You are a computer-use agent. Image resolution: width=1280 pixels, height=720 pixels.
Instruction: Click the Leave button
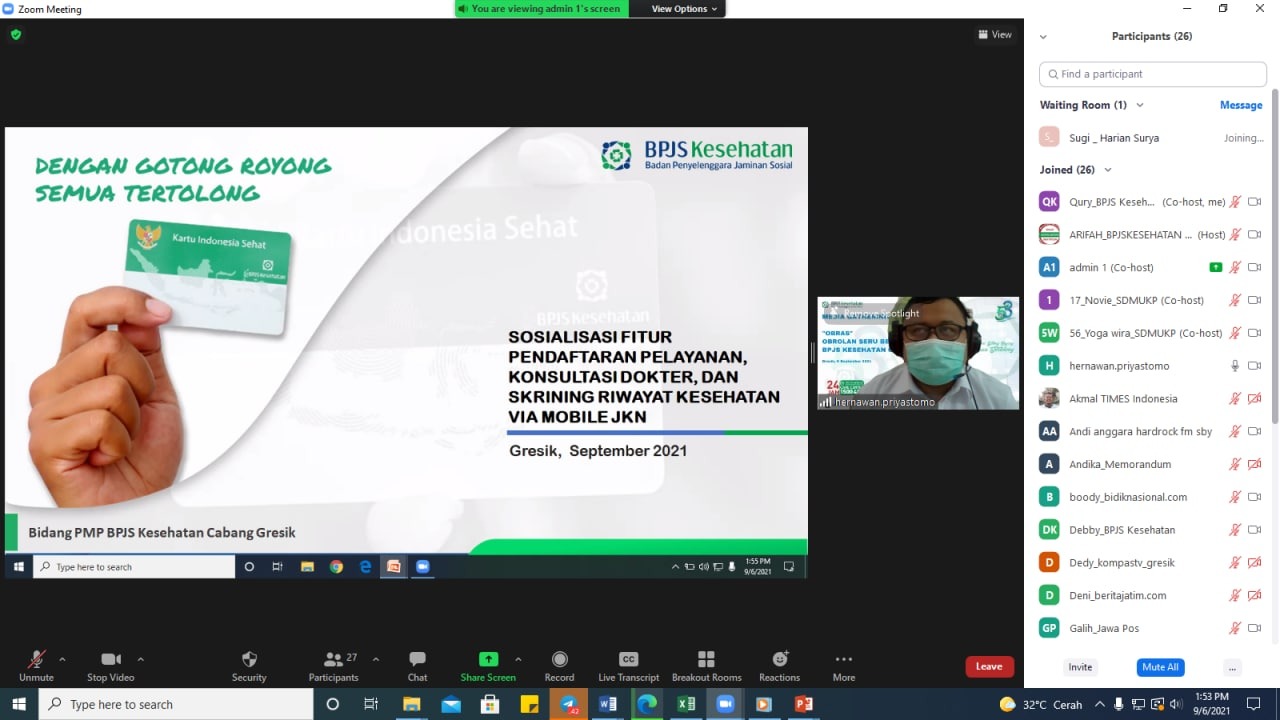(x=988, y=665)
